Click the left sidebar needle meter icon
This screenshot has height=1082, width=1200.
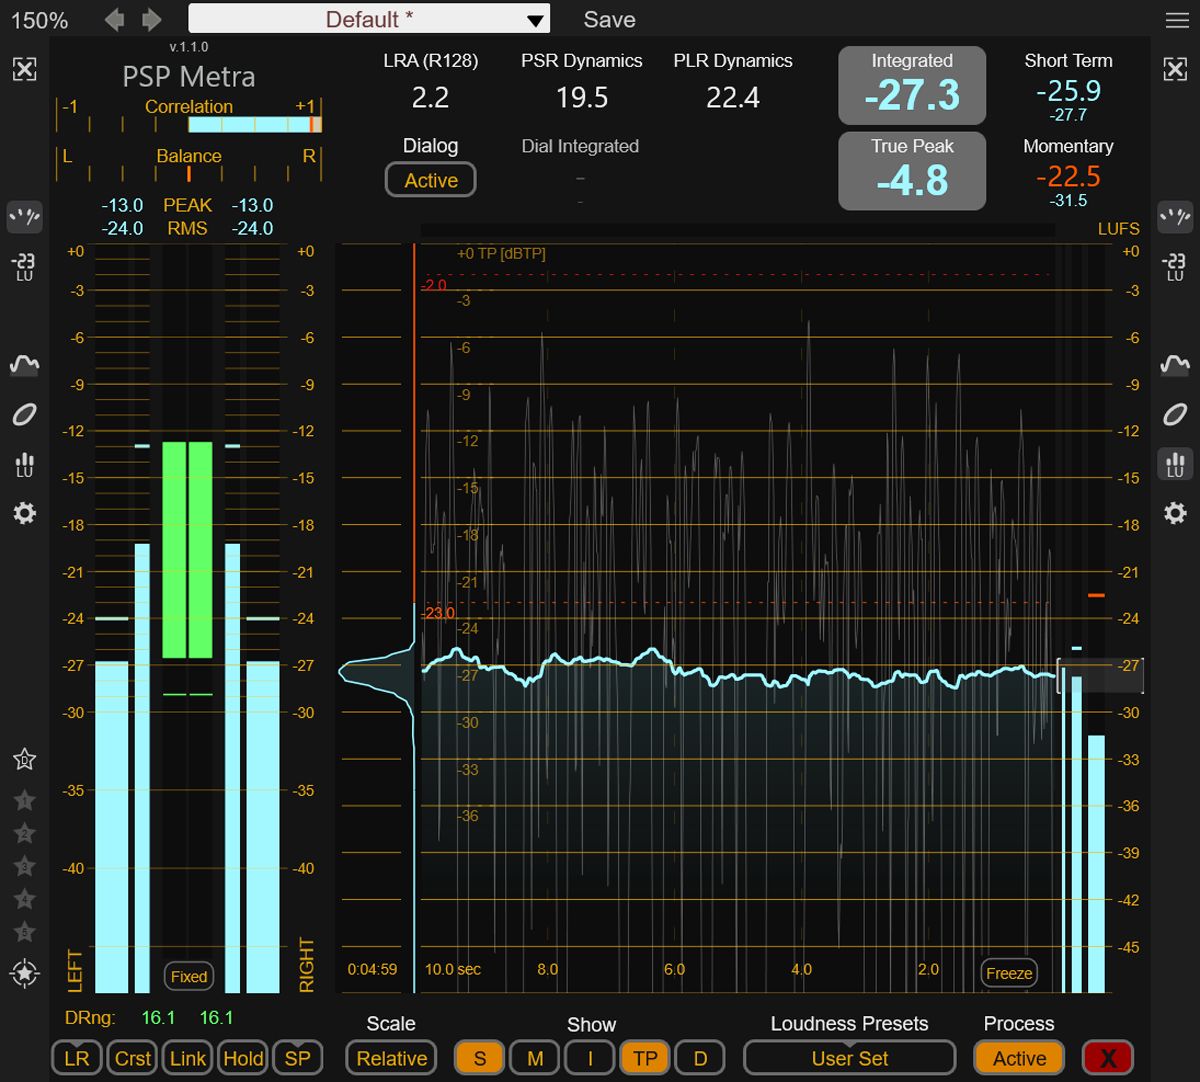25,216
